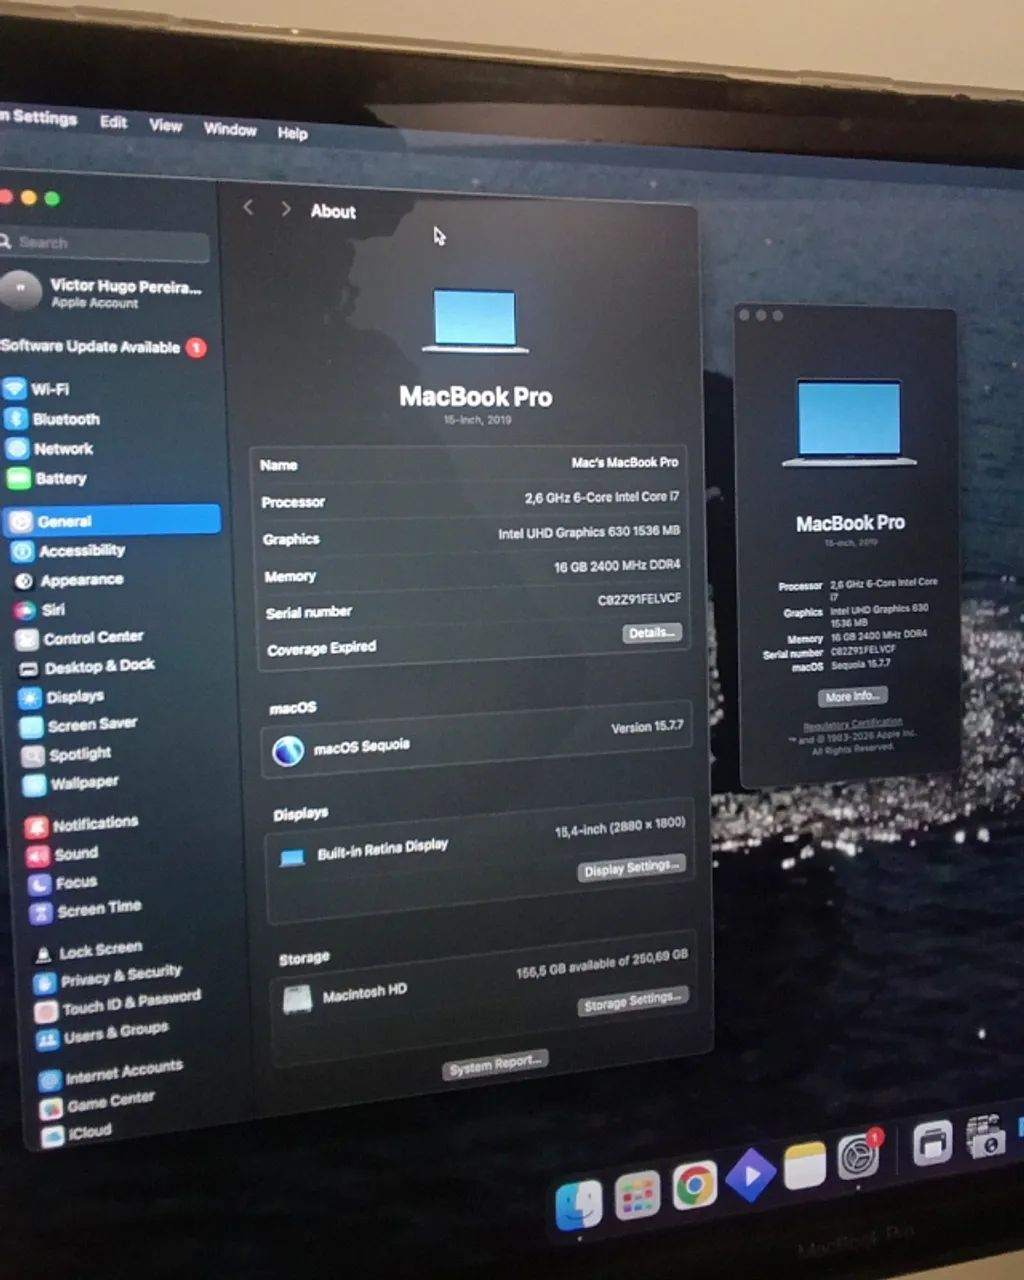Select Displays in the sidebar
Image resolution: width=1024 pixels, height=1280 pixels.
tap(62, 696)
